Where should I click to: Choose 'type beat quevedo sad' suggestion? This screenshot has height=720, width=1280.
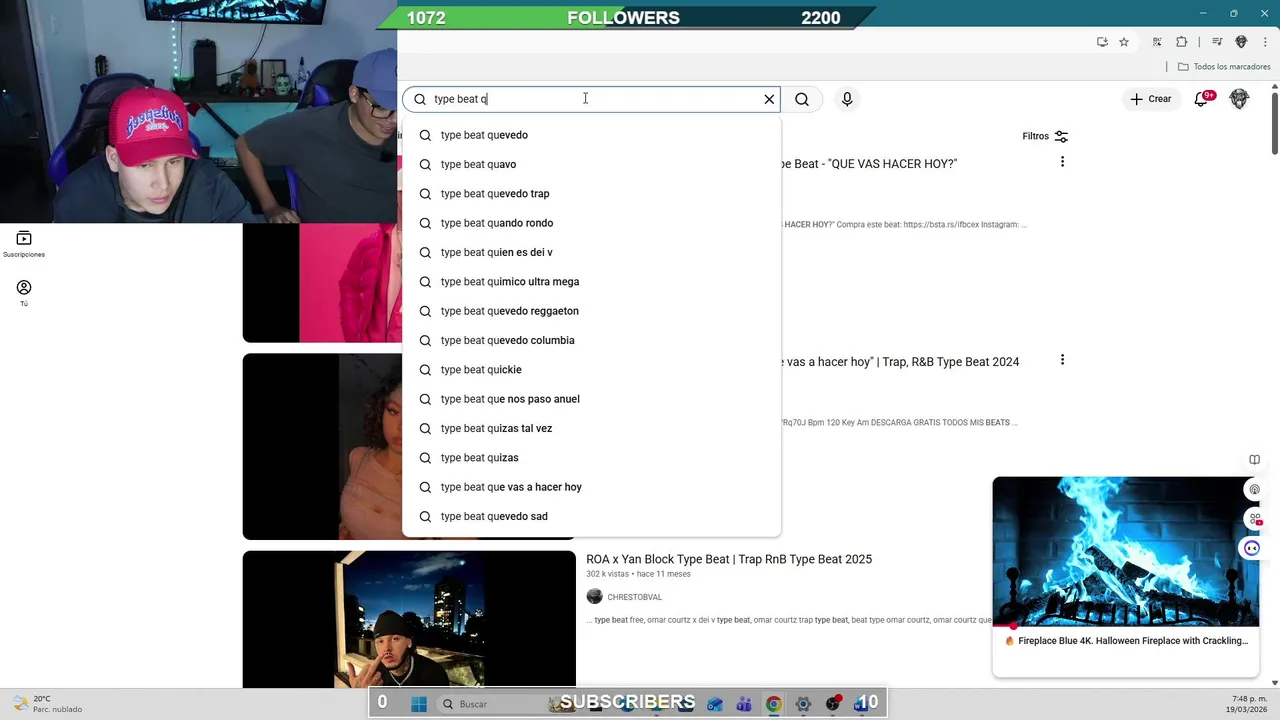tap(591, 516)
